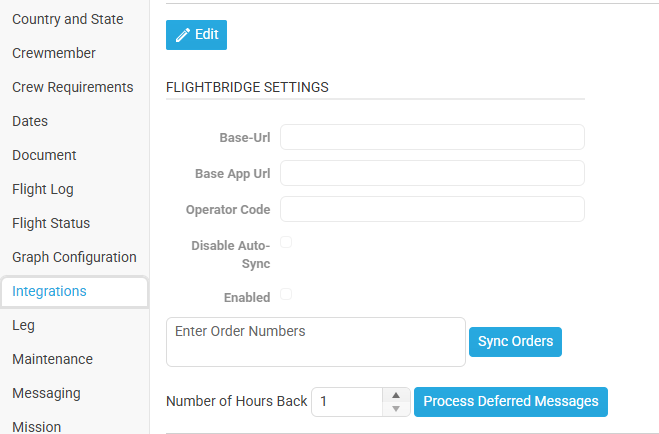Navigate to Maintenance in sidebar
The image size is (659, 434).
coord(52,359)
